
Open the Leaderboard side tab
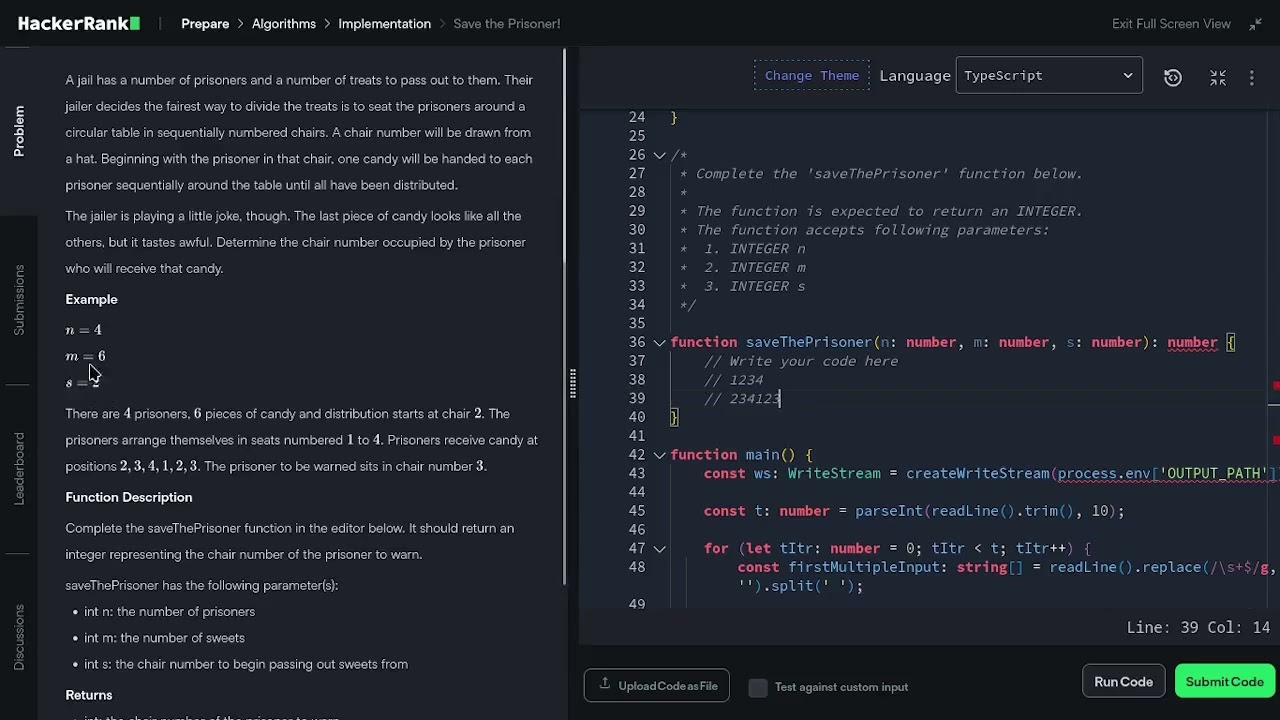point(19,468)
